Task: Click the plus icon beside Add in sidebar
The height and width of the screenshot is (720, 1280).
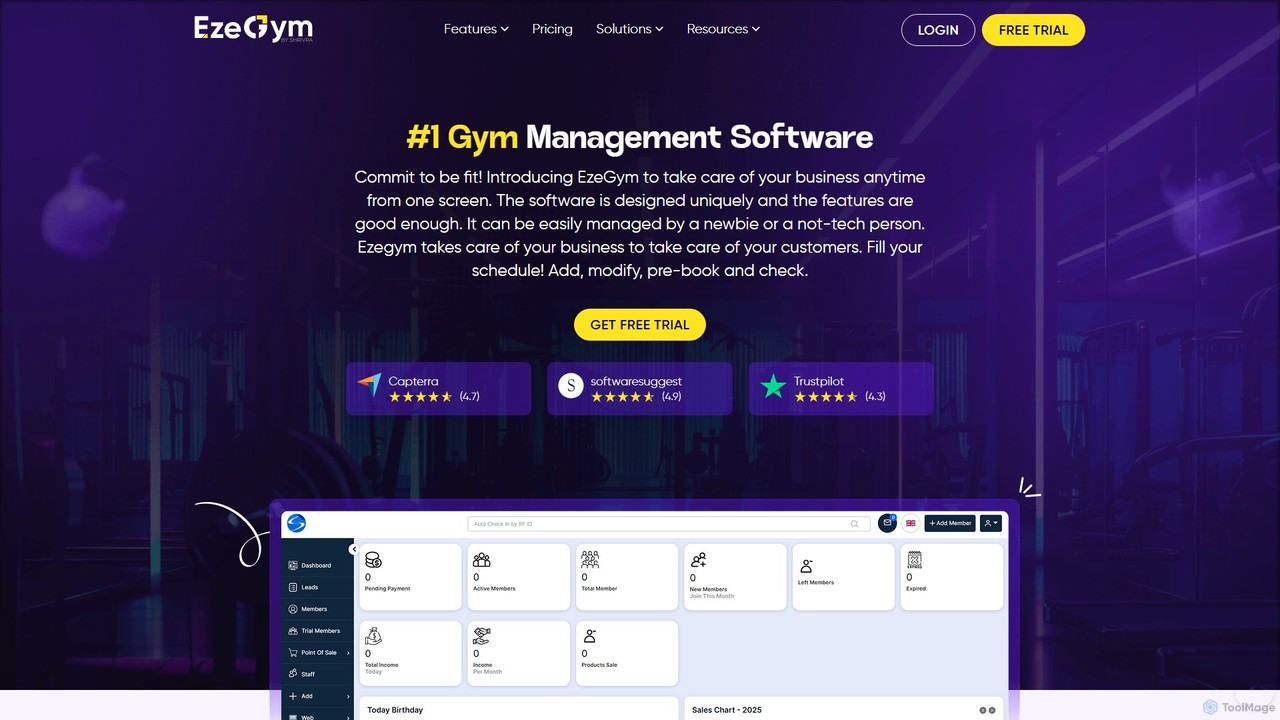Action: [293, 696]
